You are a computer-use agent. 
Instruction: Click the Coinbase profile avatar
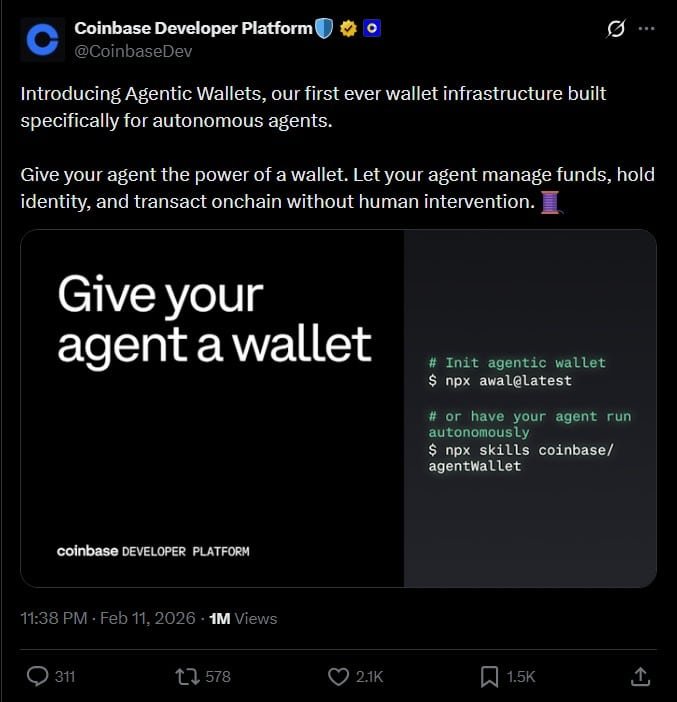point(43,39)
